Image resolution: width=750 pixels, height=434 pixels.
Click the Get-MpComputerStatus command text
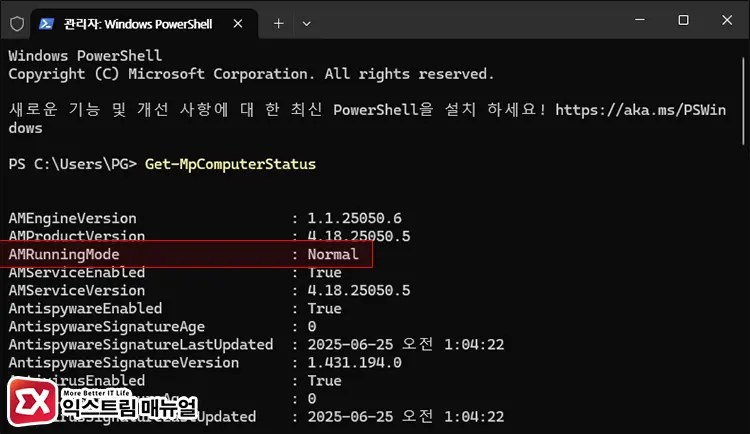(230, 165)
